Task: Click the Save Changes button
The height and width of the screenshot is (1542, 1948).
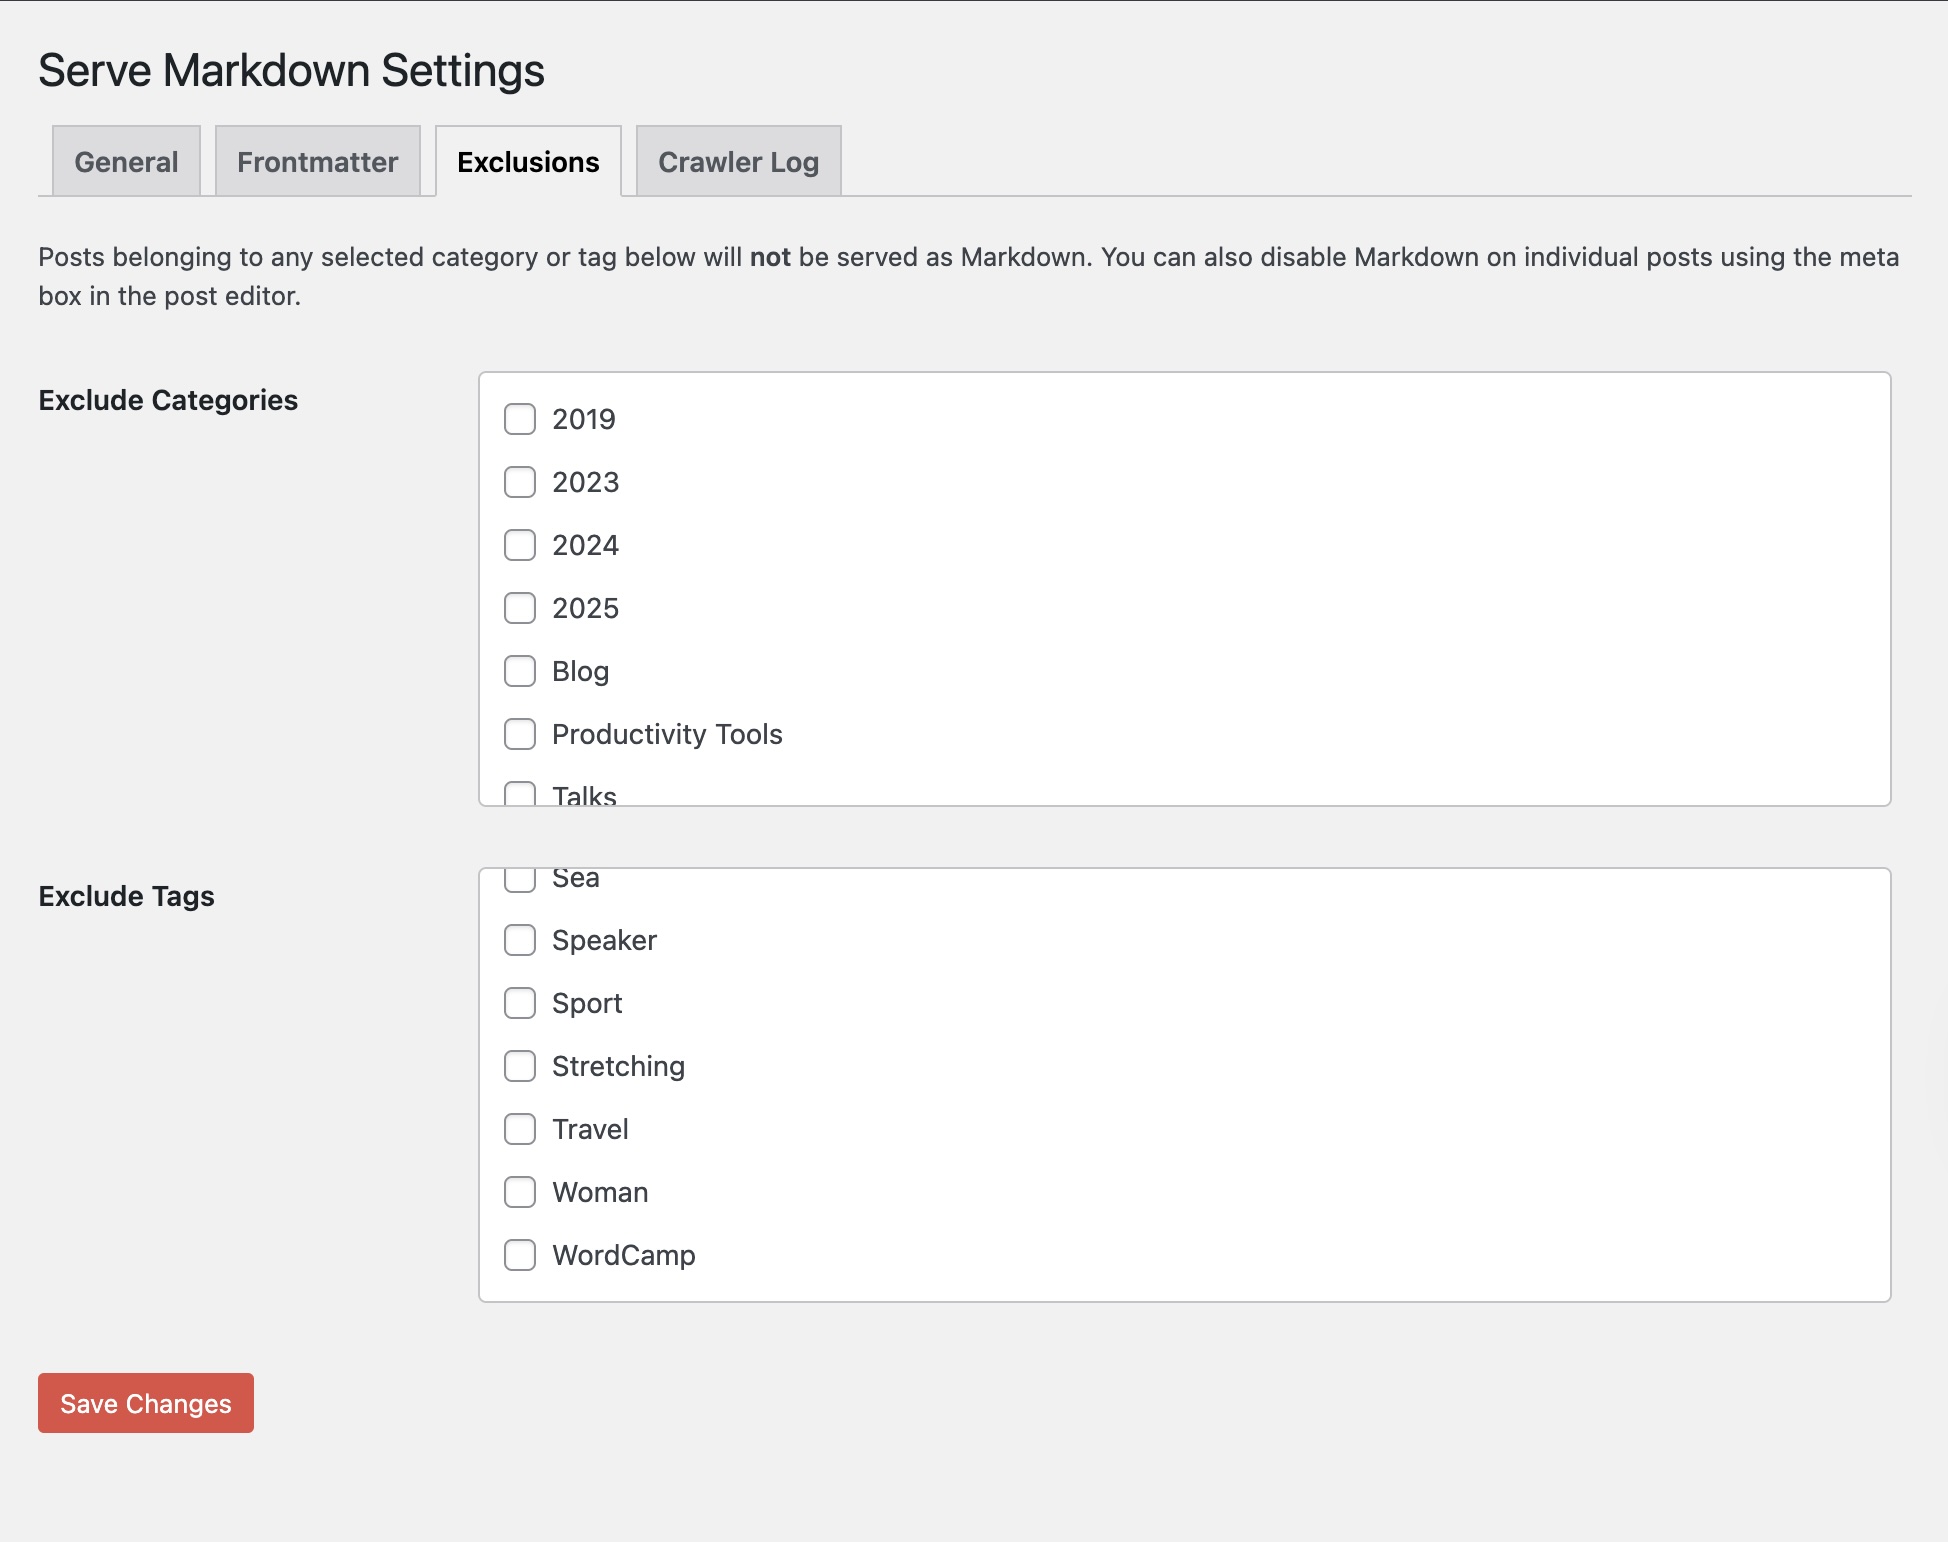Action: (x=145, y=1403)
